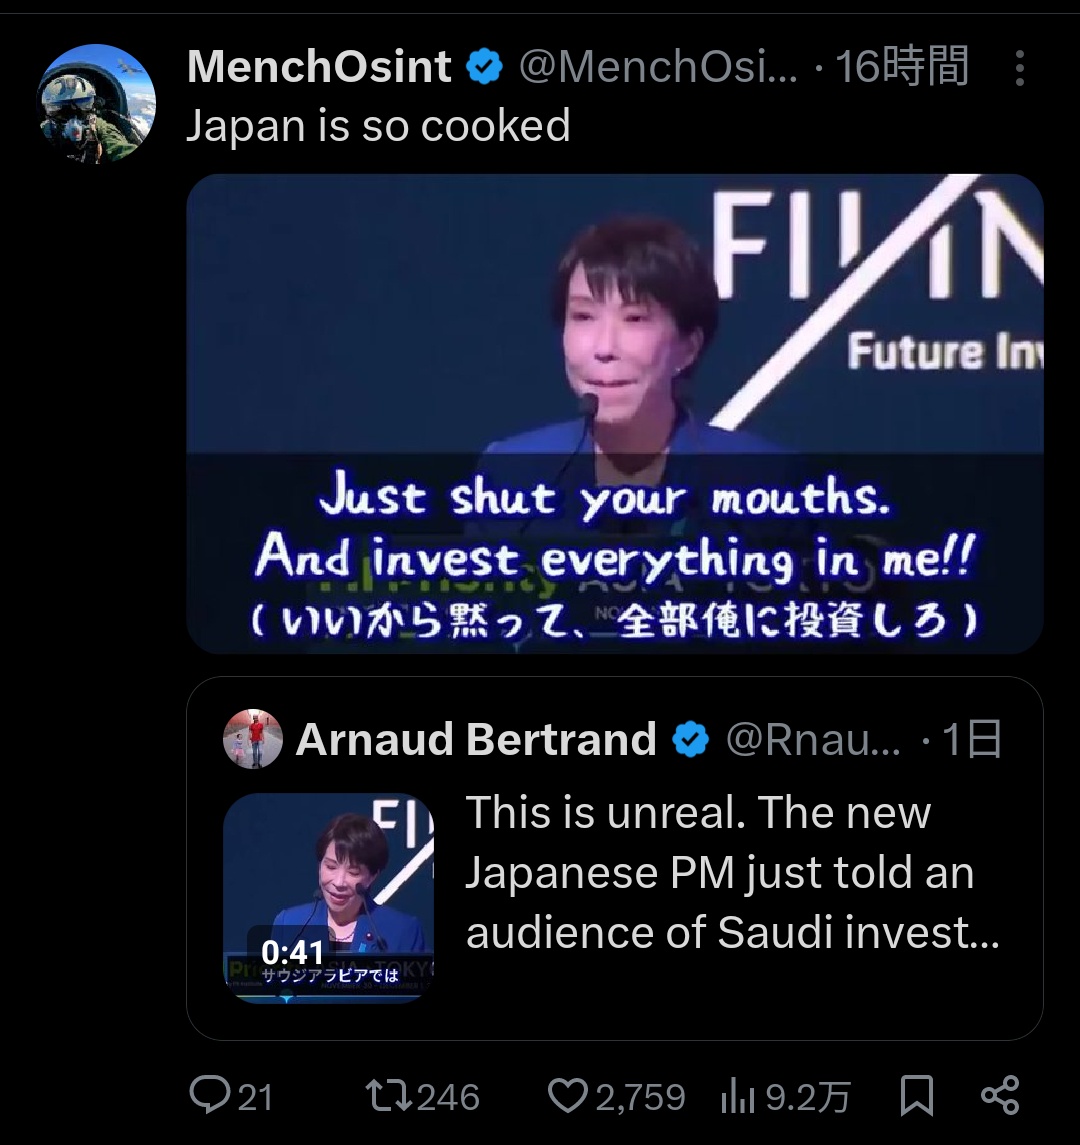Tap MenchOsint's blue verified badge
1080x1145 pixels.
[485, 68]
